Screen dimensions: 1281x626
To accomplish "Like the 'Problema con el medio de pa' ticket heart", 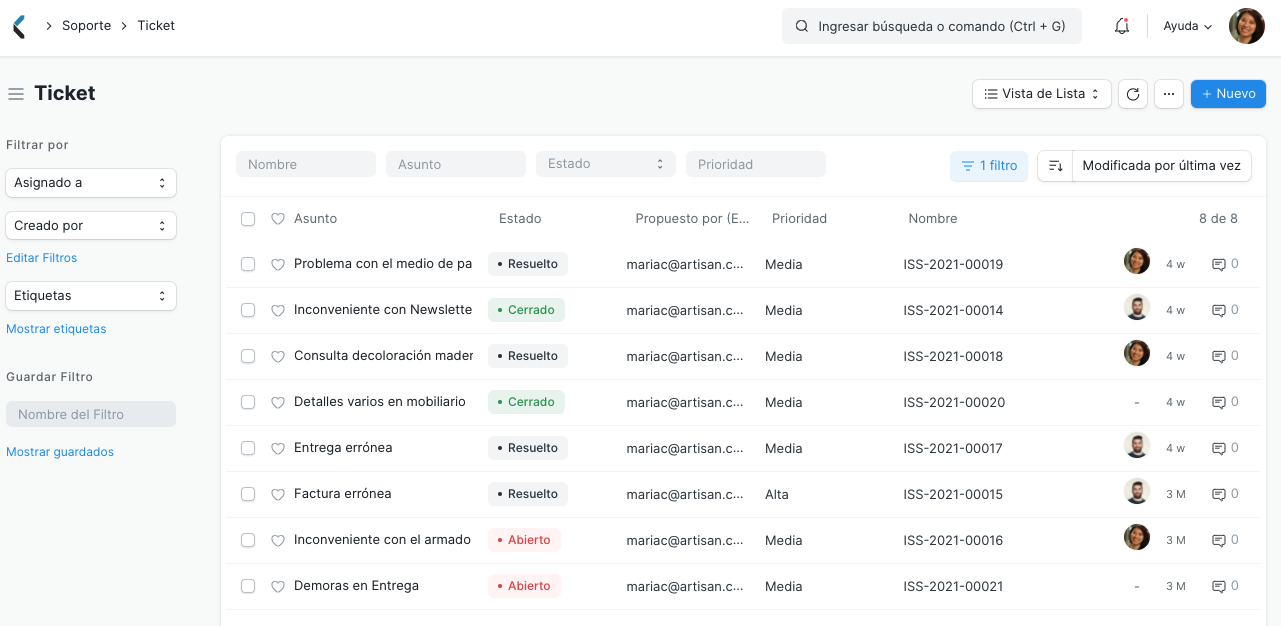I will pyautogui.click(x=278, y=265).
